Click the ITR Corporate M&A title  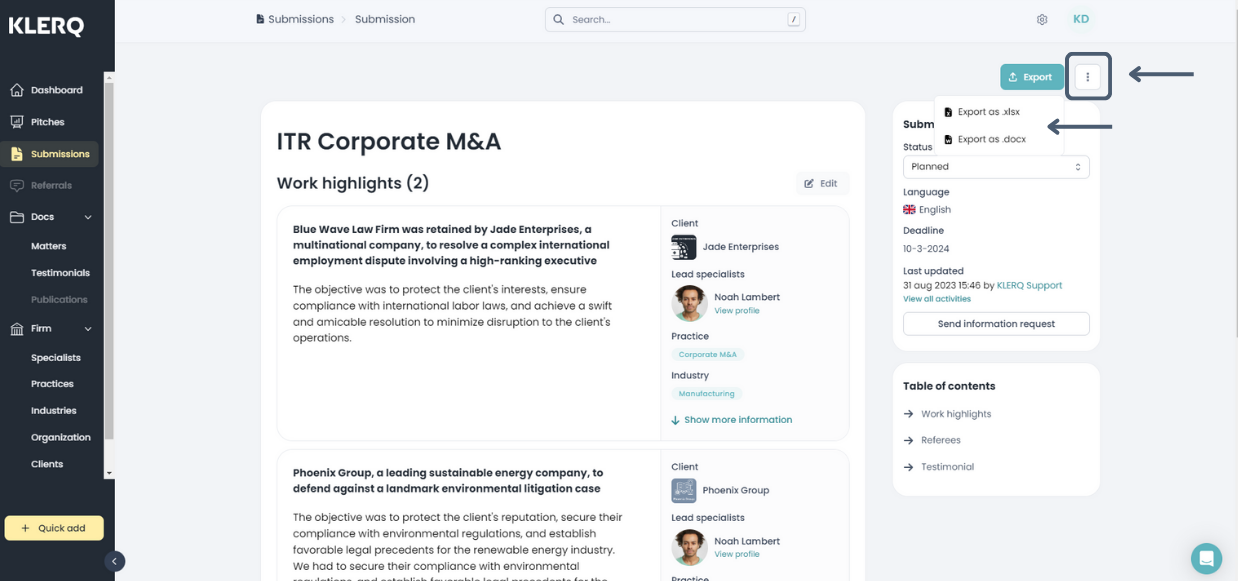(389, 141)
